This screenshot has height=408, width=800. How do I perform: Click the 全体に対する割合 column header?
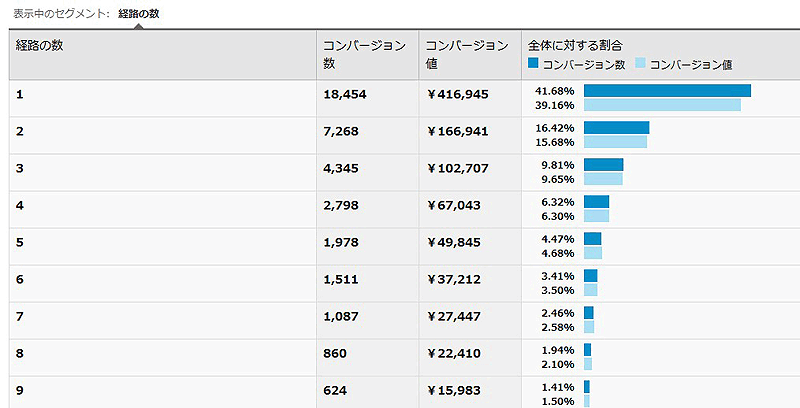pyautogui.click(x=575, y=46)
